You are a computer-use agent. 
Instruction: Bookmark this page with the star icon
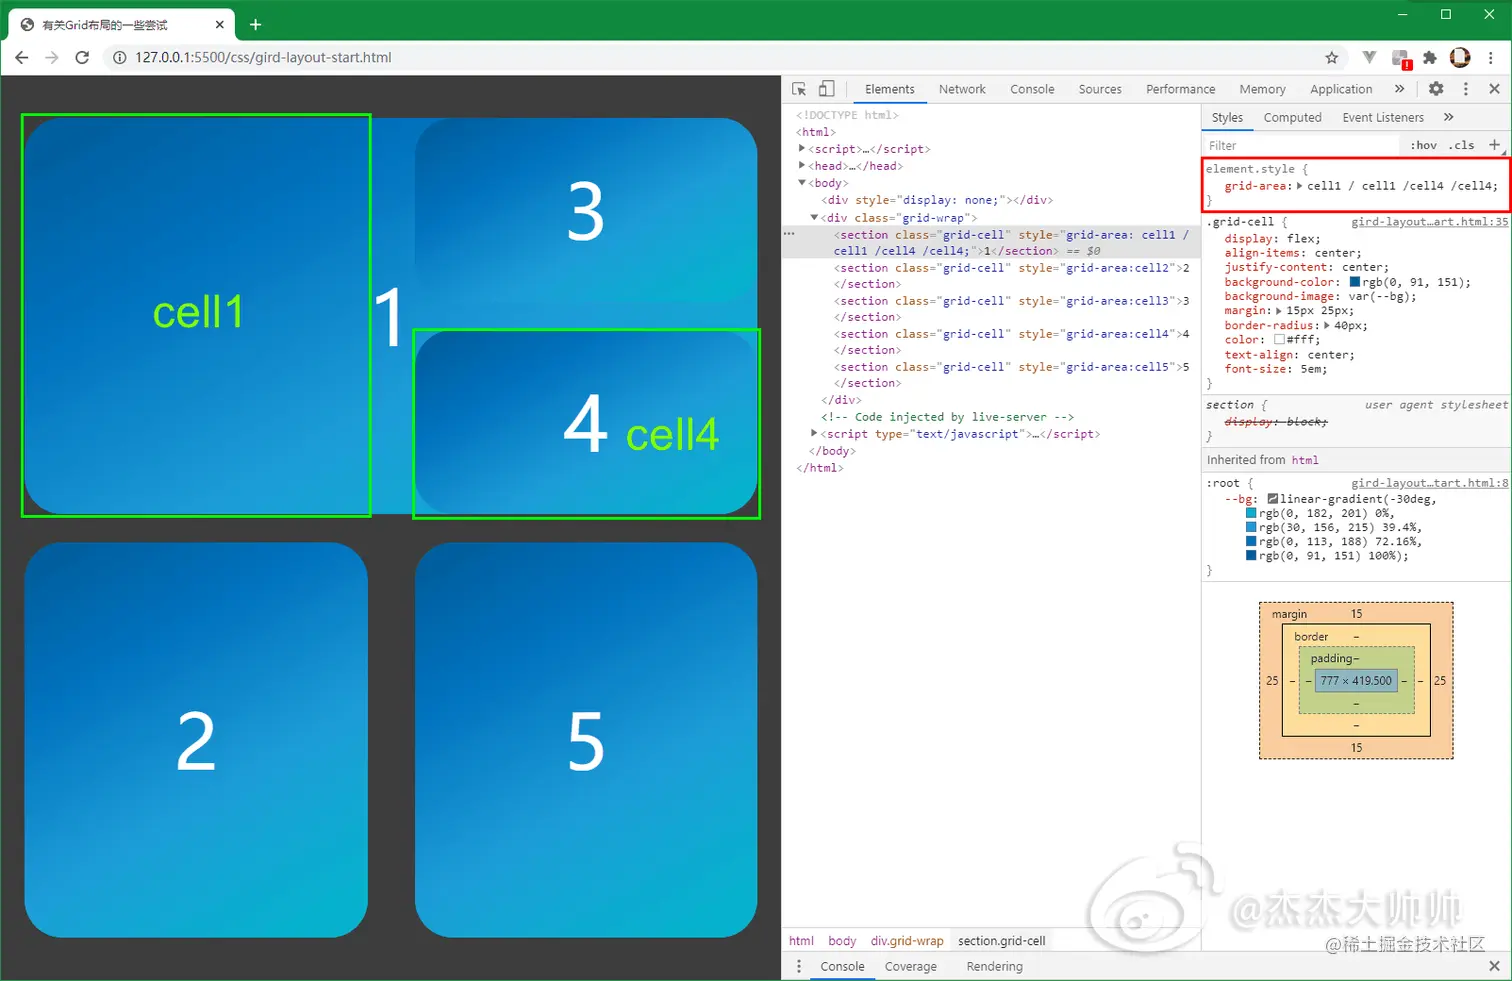tap(1331, 58)
